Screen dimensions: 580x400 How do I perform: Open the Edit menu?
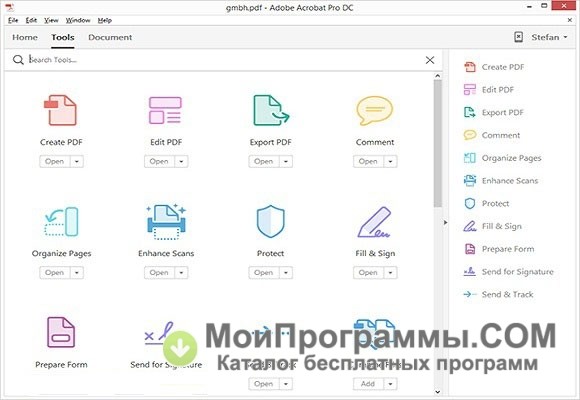point(31,20)
